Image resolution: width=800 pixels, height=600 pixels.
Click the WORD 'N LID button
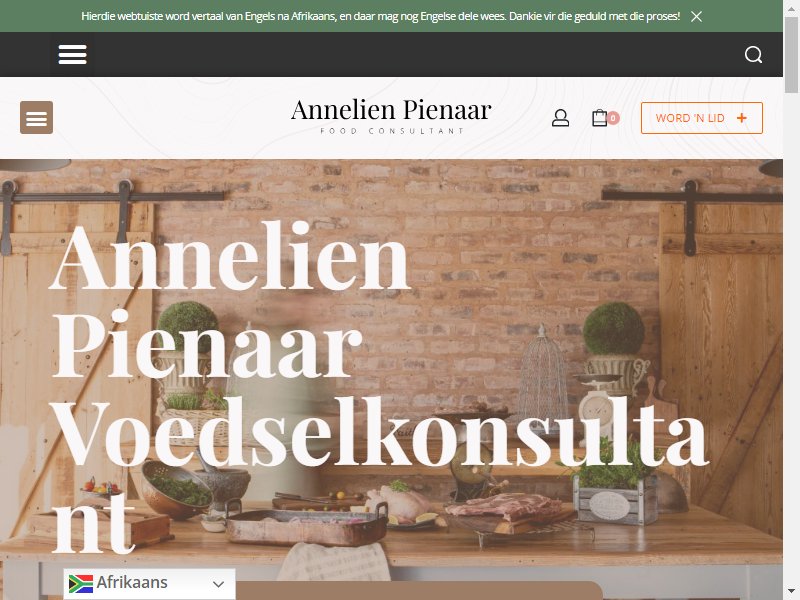point(702,118)
